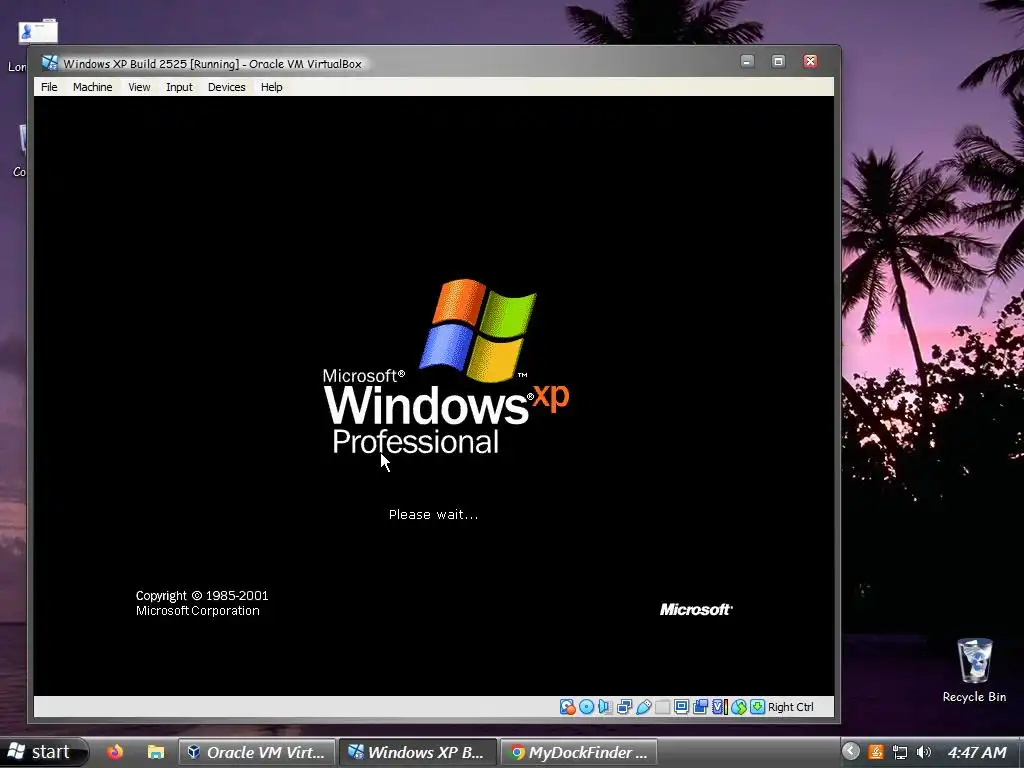
Task: Click the network adapters status icon
Action: [624, 707]
